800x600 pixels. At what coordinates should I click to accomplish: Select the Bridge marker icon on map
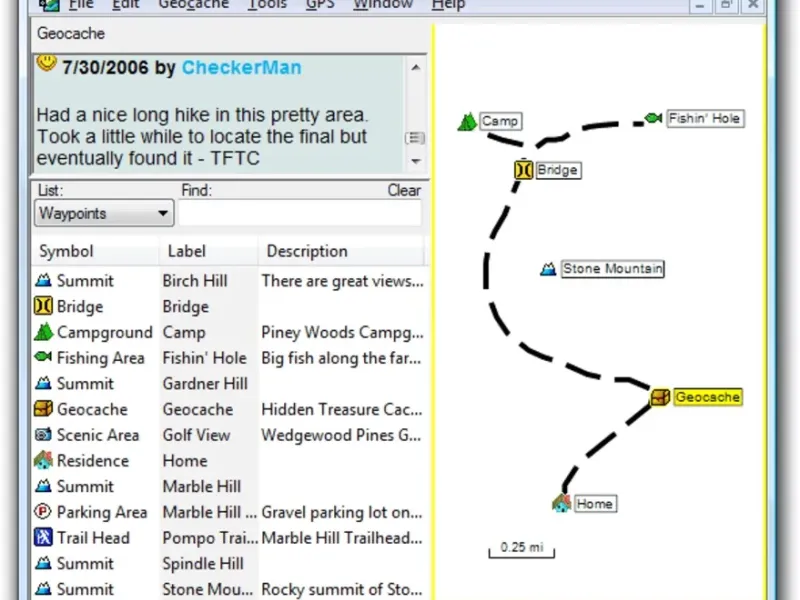[523, 170]
